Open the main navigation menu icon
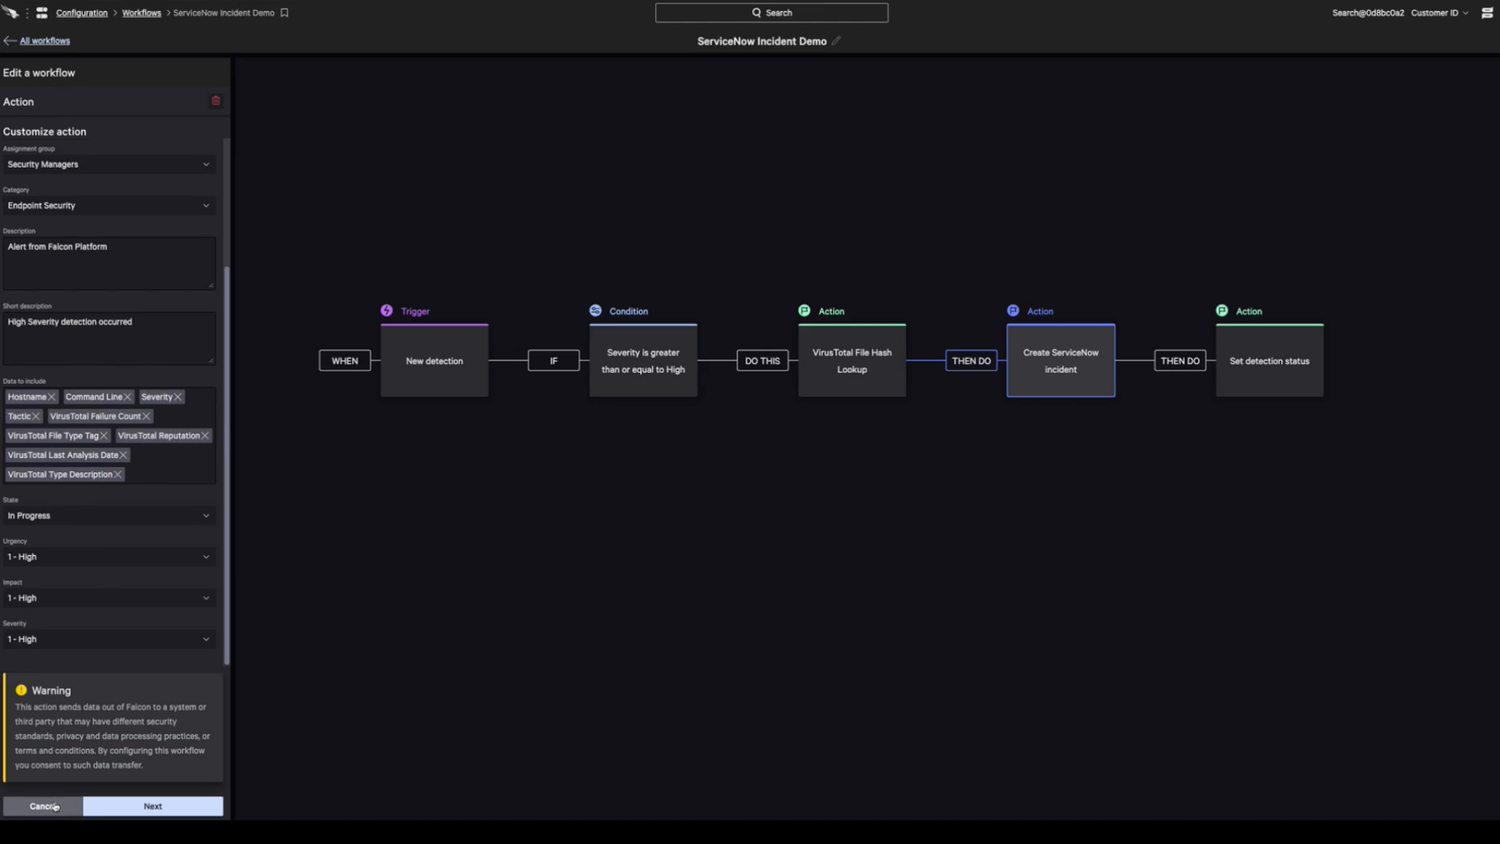Image resolution: width=1500 pixels, height=844 pixels. click(42, 13)
